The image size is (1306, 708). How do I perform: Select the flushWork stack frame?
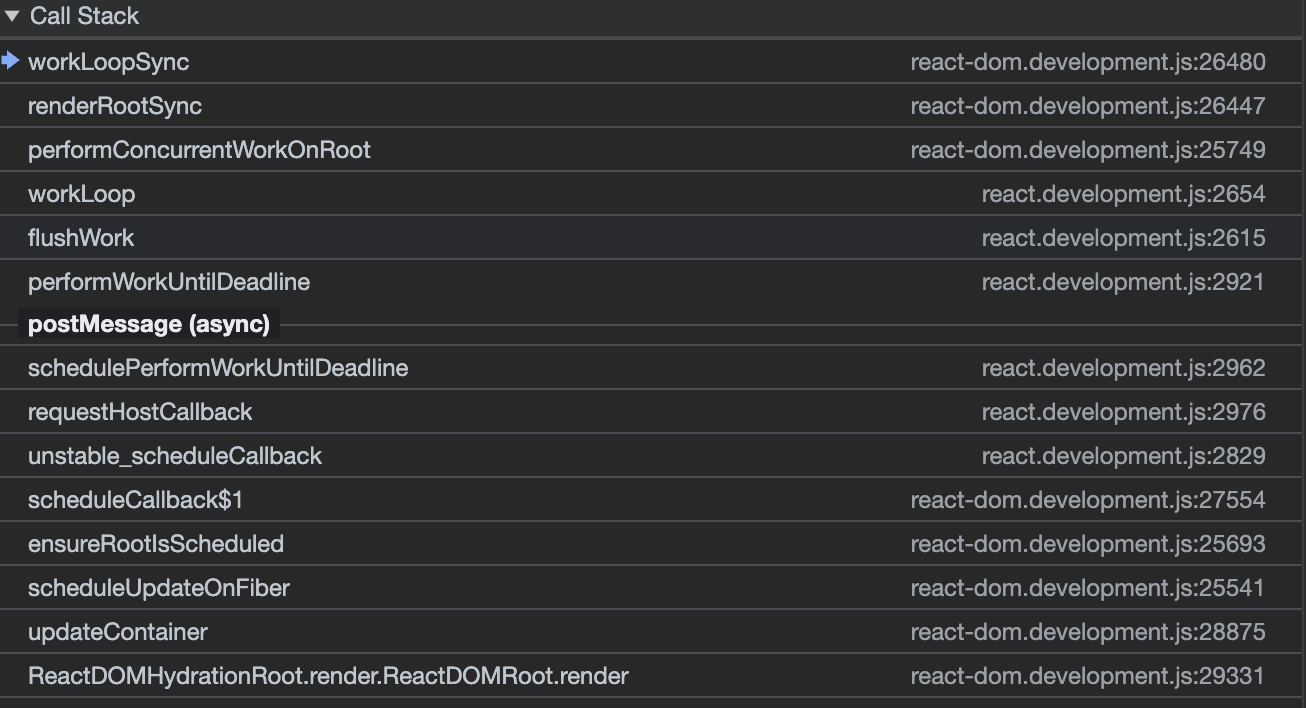tap(82, 237)
